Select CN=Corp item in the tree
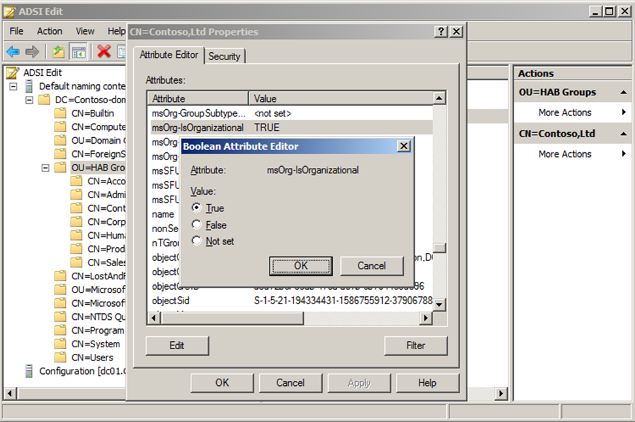This screenshot has width=635, height=422. (106, 222)
